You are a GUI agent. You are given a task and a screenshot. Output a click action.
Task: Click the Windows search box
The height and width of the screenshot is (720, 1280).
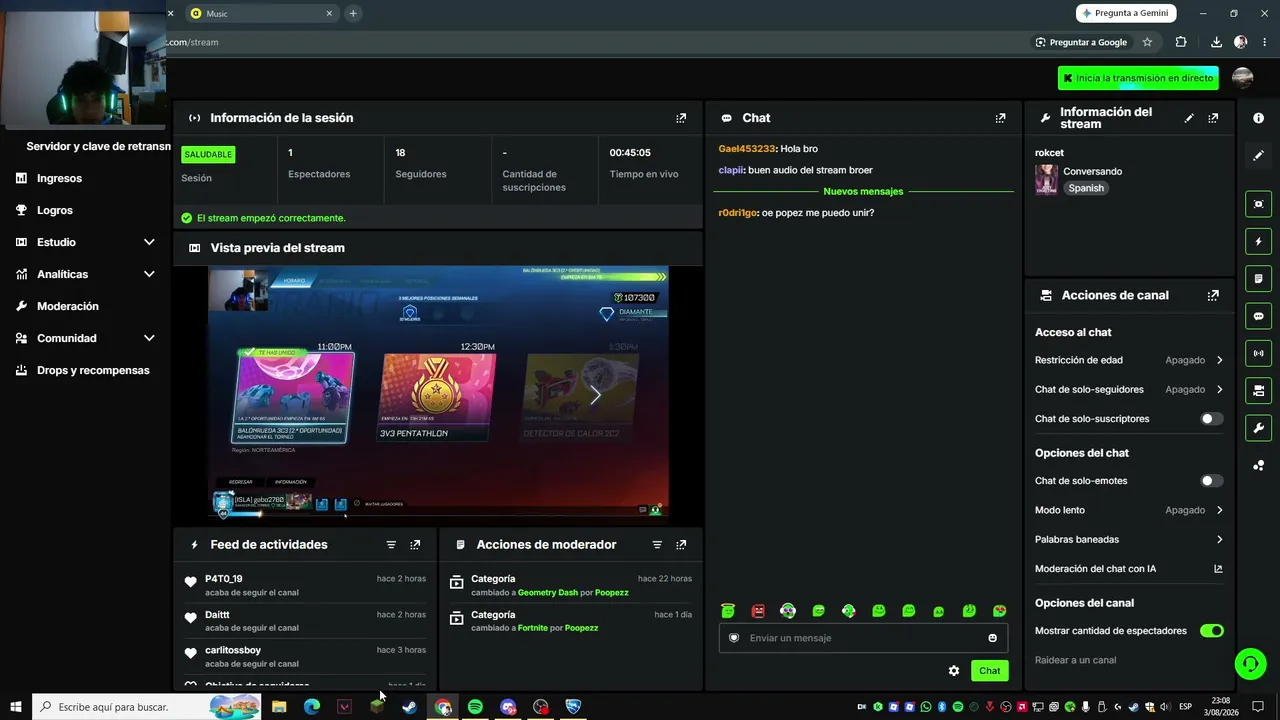click(147, 707)
